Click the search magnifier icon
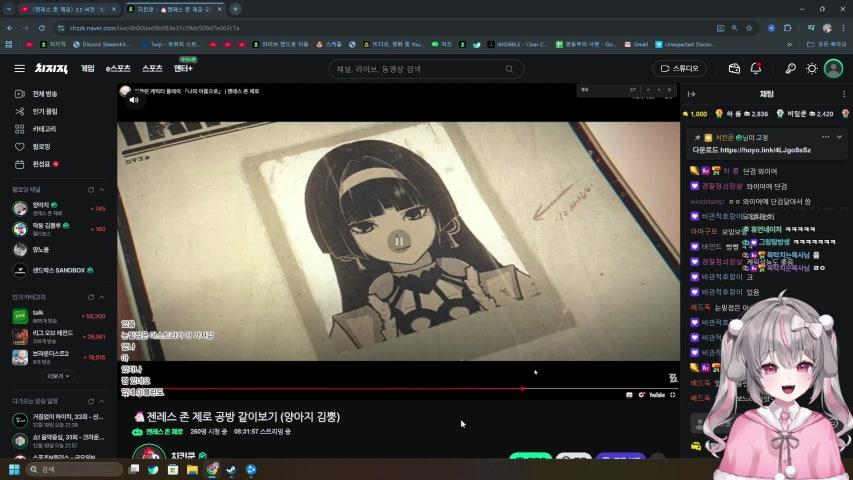Viewport: 853px width, 480px height. [x=509, y=69]
